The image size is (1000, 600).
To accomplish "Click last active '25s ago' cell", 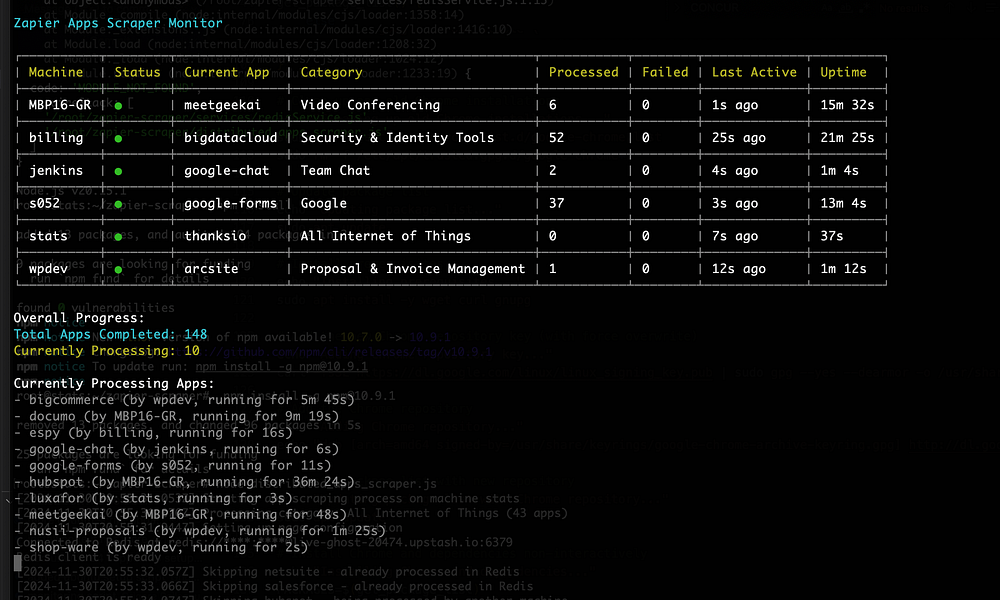I will click(739, 138).
